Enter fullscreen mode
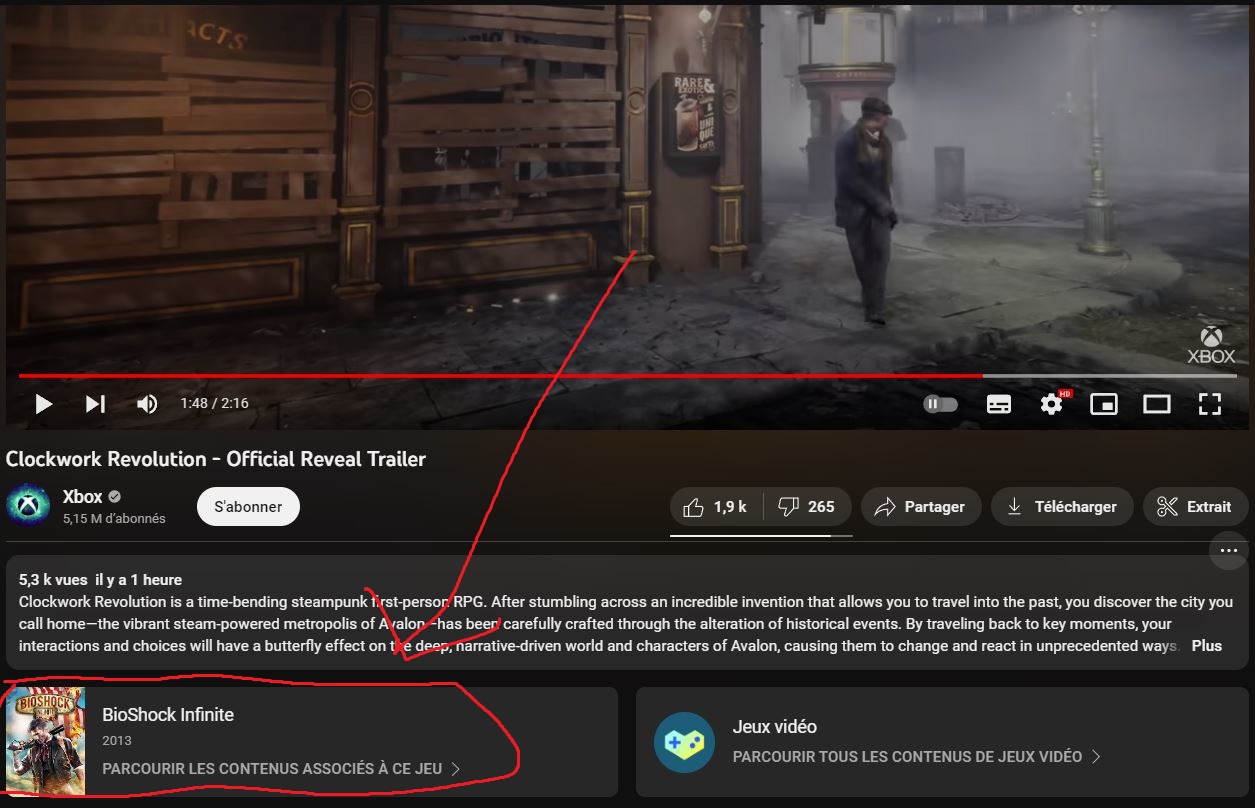The image size is (1255, 808). (1210, 404)
